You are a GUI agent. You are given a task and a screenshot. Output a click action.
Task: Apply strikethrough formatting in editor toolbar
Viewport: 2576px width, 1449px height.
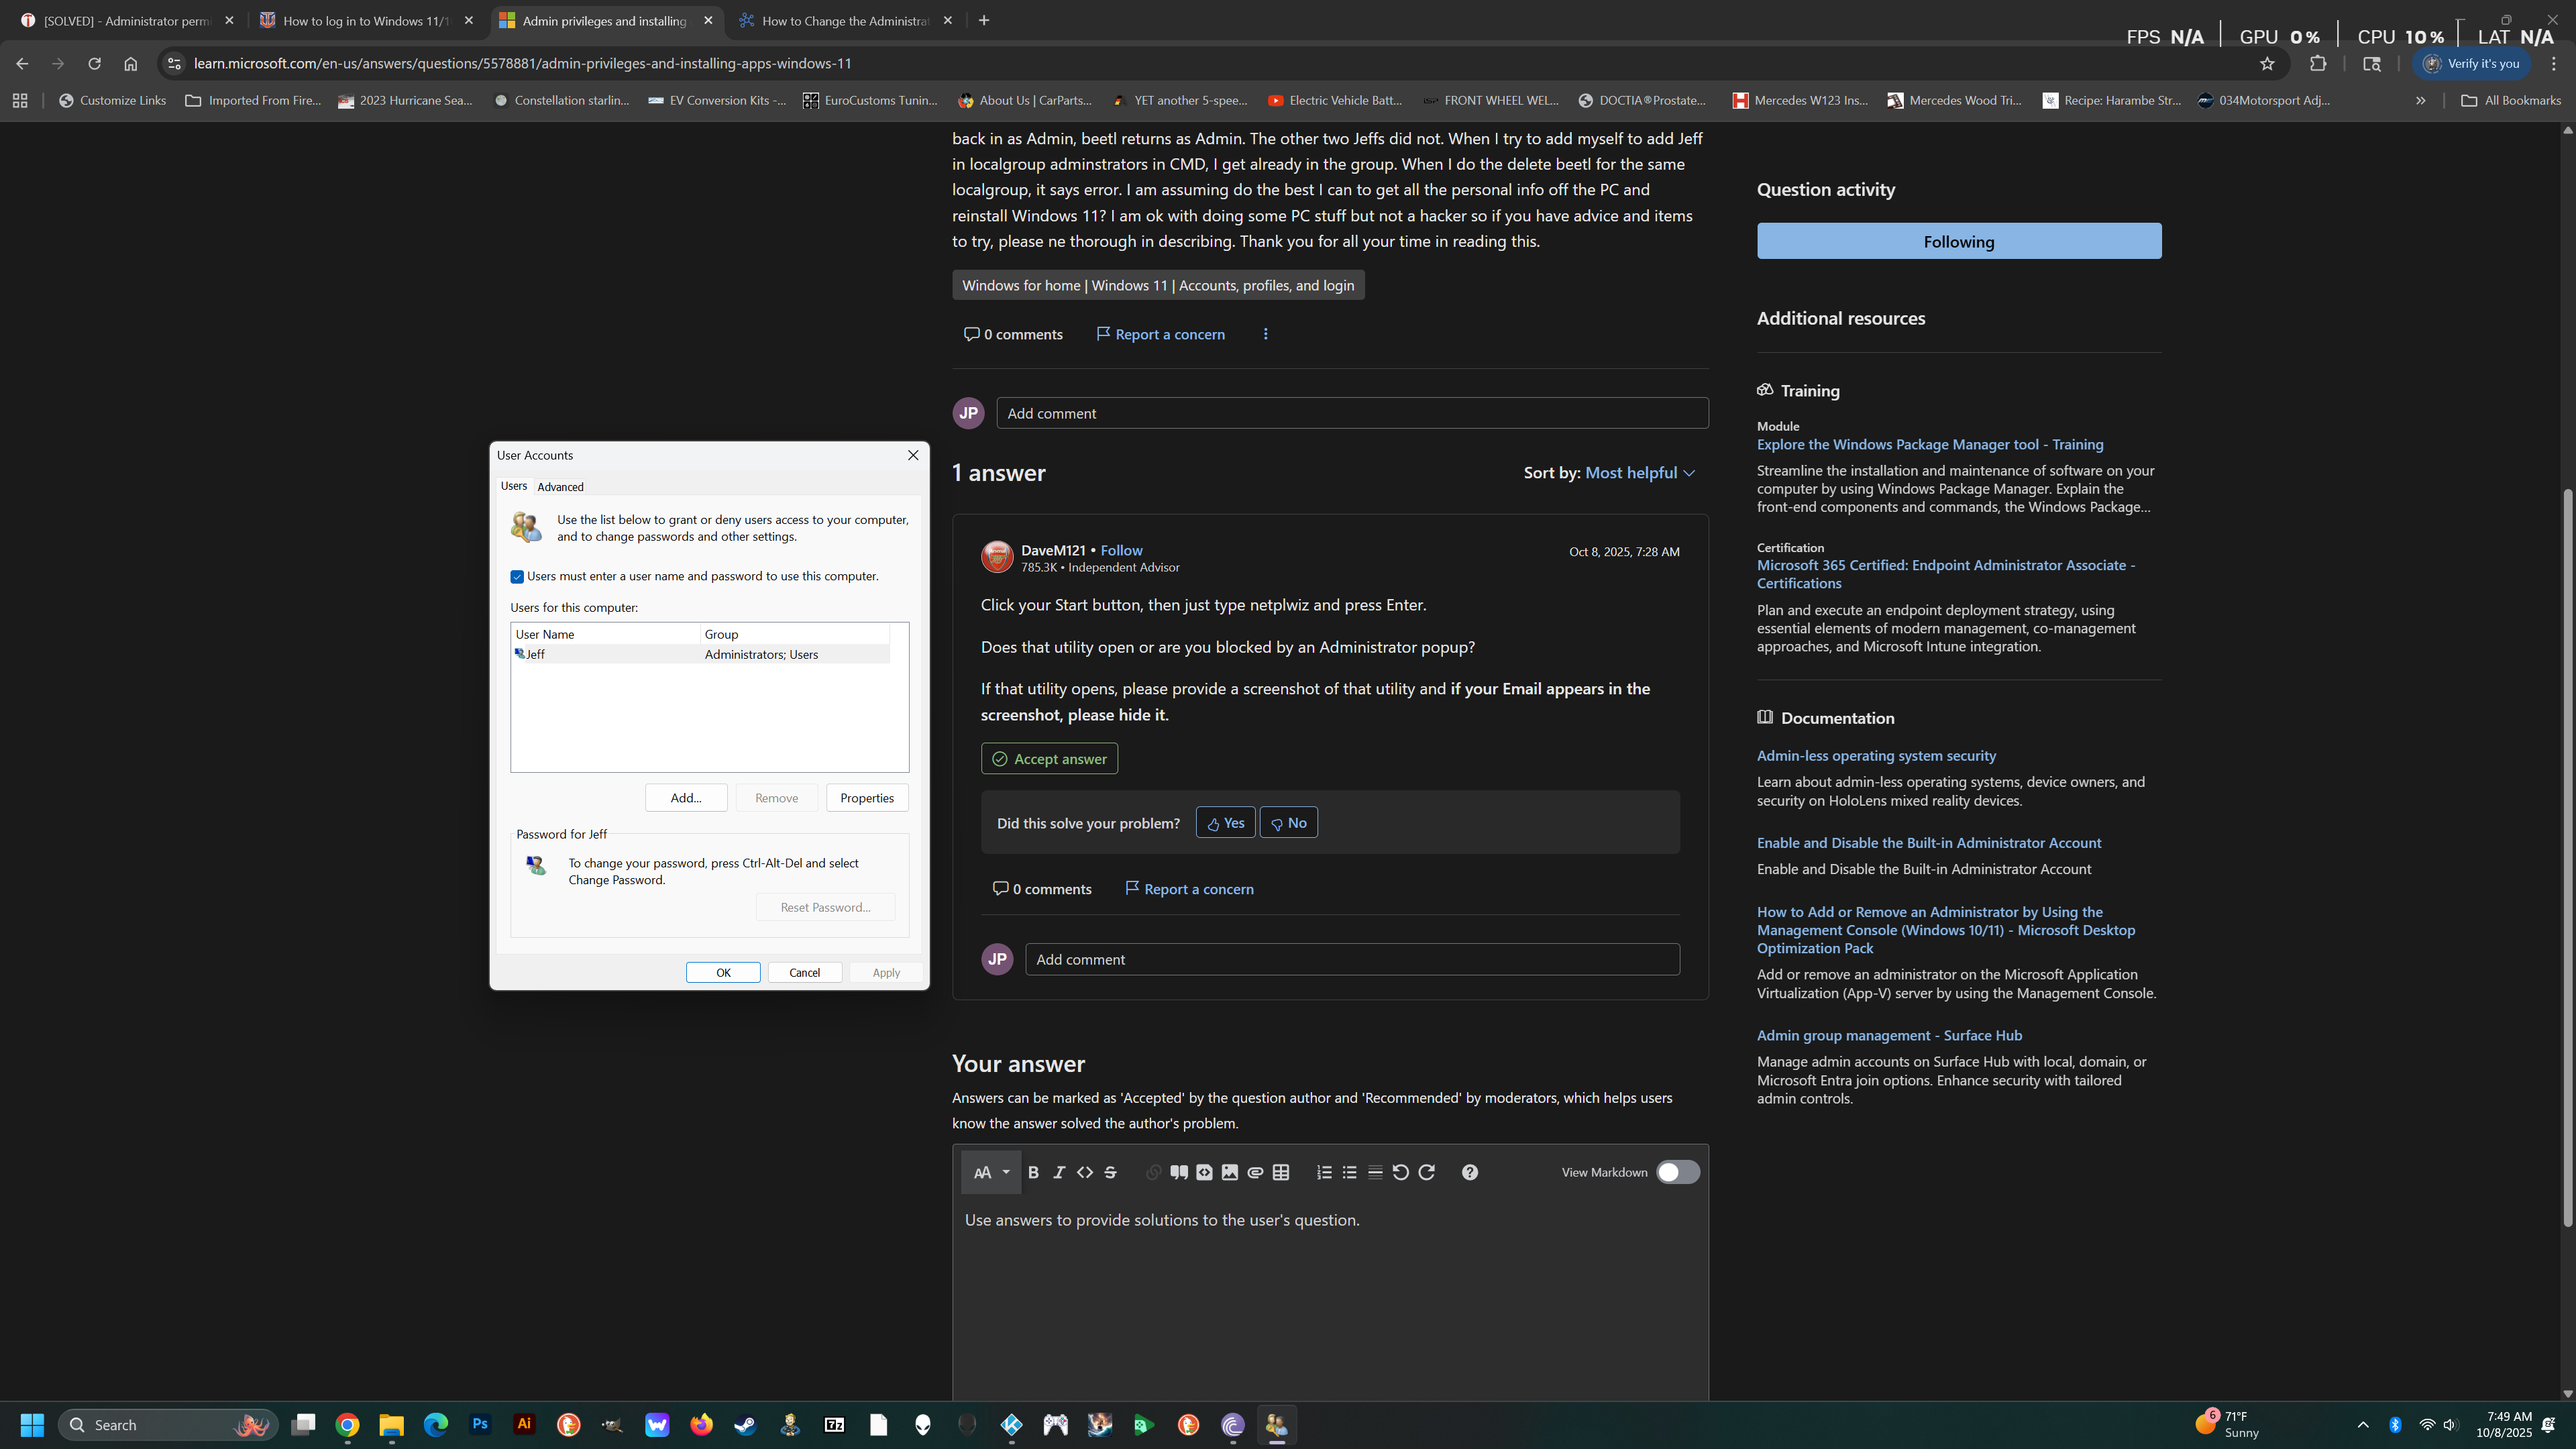(x=1110, y=1172)
